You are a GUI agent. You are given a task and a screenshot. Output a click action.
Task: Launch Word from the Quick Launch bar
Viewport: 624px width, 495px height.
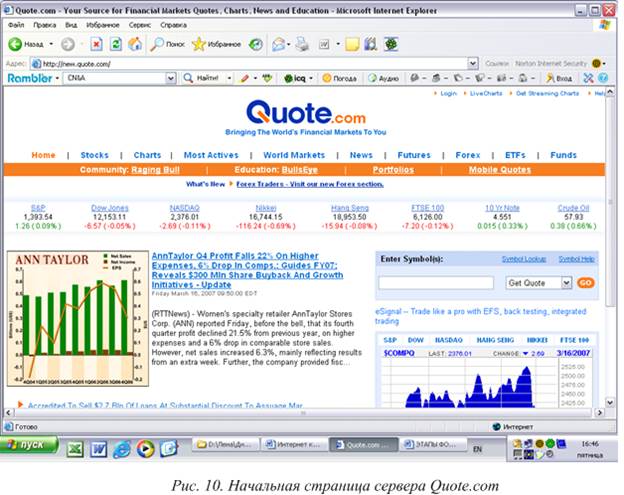98,449
